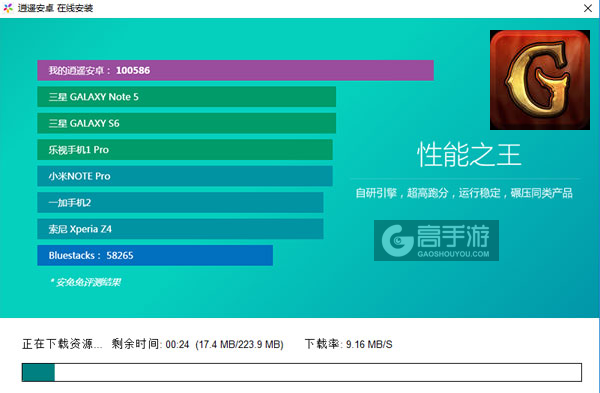Select the Bluestacks 58265 bar
600x393 pixels.
click(155, 255)
